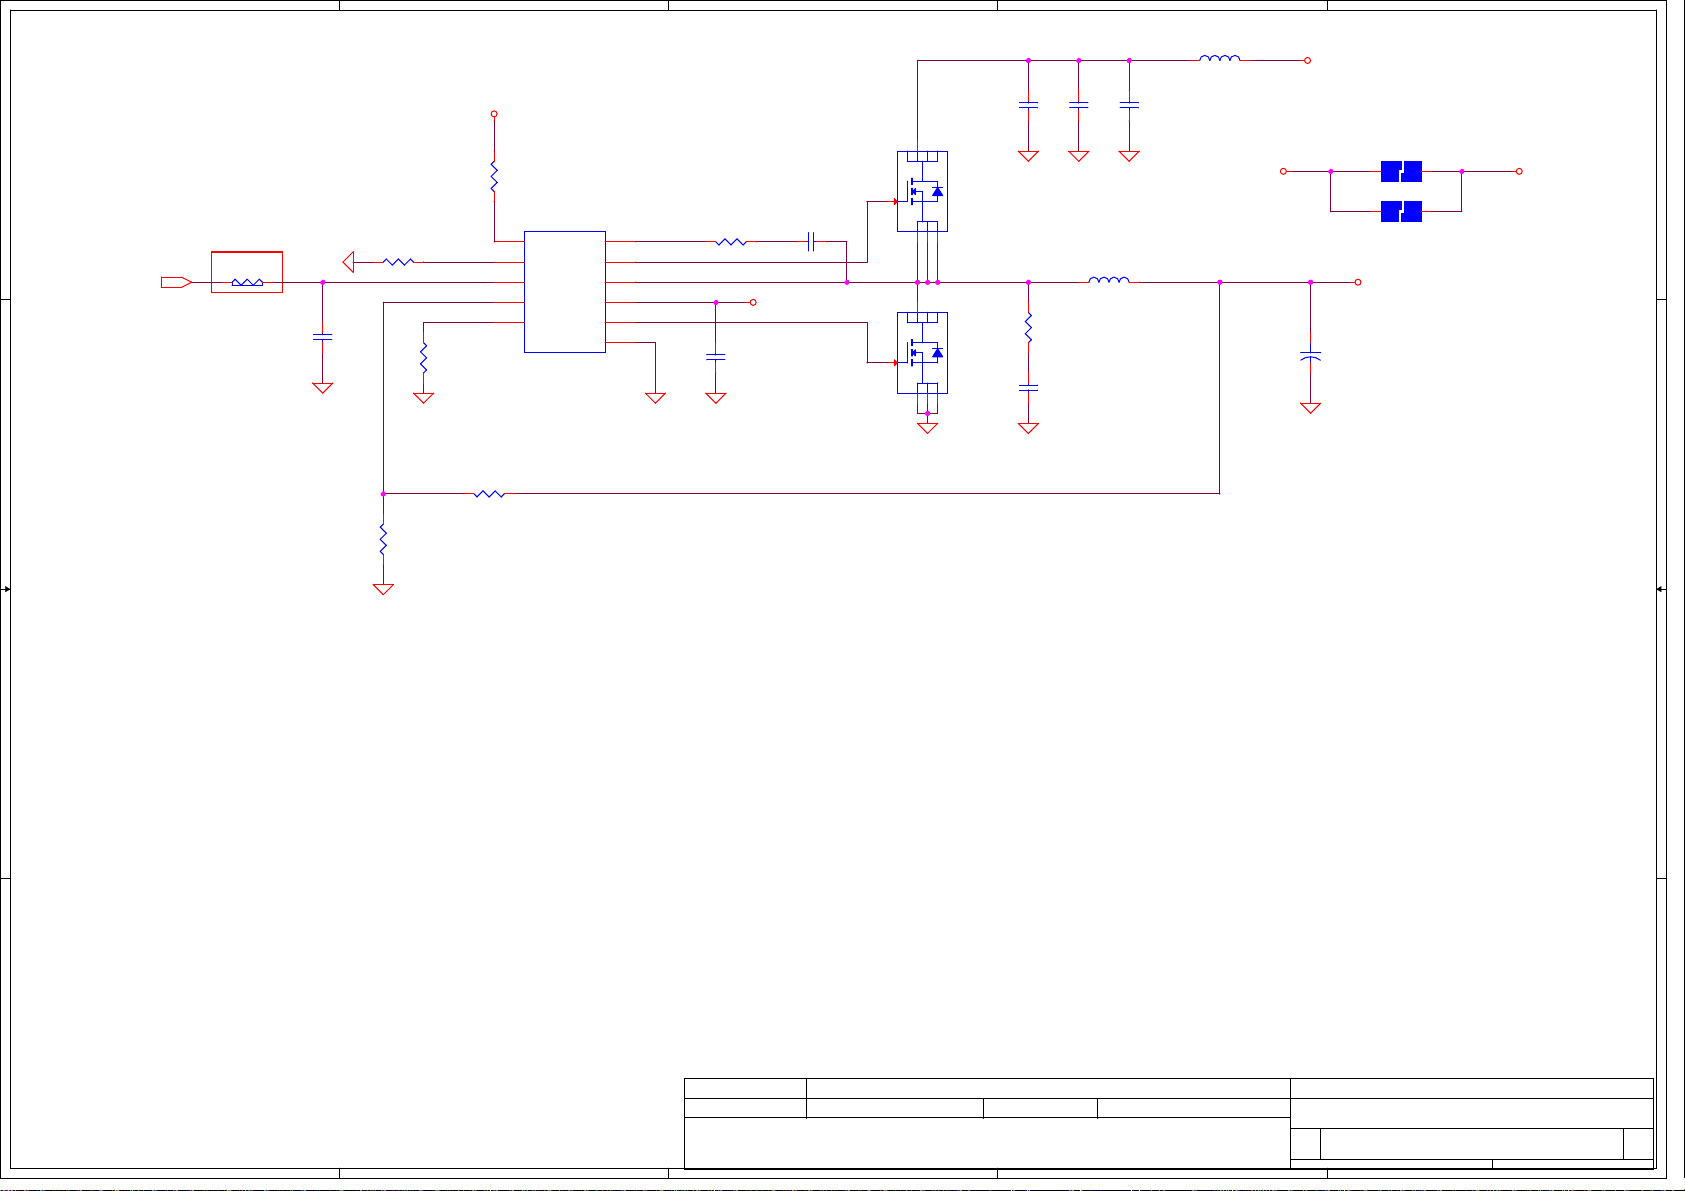Select the output inductor after the switch node
1685x1191 pixels.
click(x=1109, y=280)
